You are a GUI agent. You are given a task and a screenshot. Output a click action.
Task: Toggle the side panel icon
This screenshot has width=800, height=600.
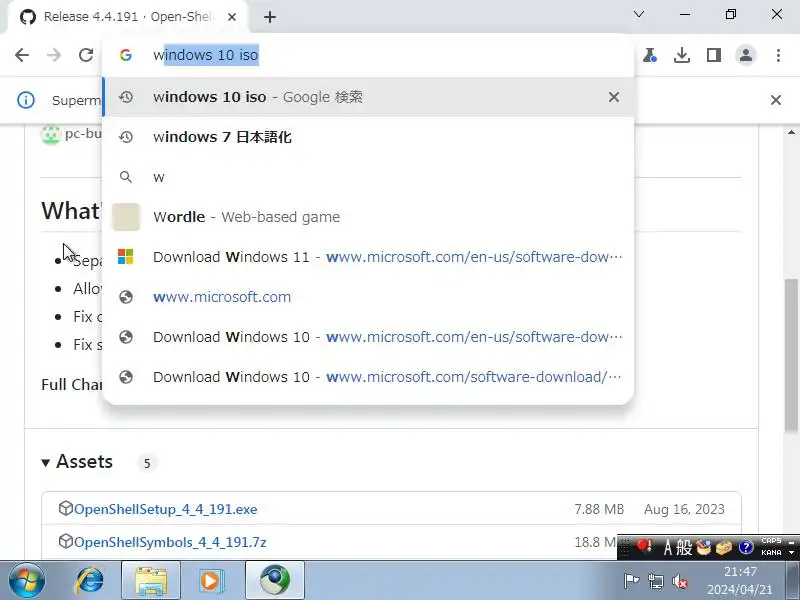point(714,55)
